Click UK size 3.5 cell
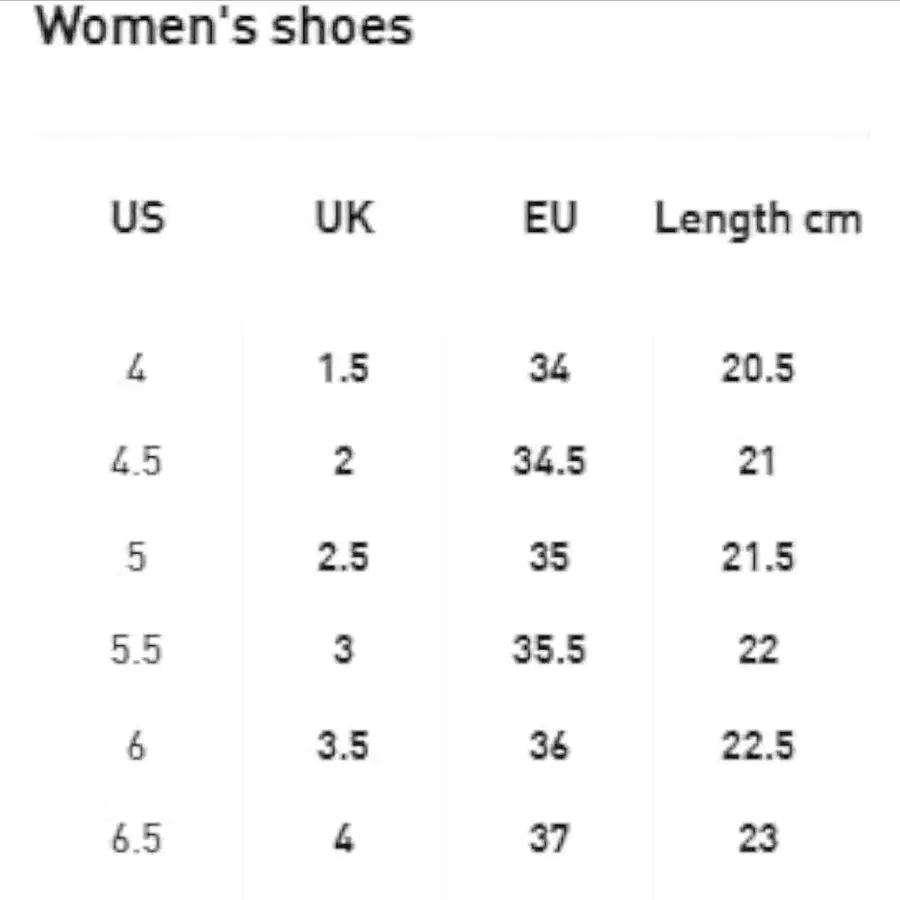 pos(343,745)
